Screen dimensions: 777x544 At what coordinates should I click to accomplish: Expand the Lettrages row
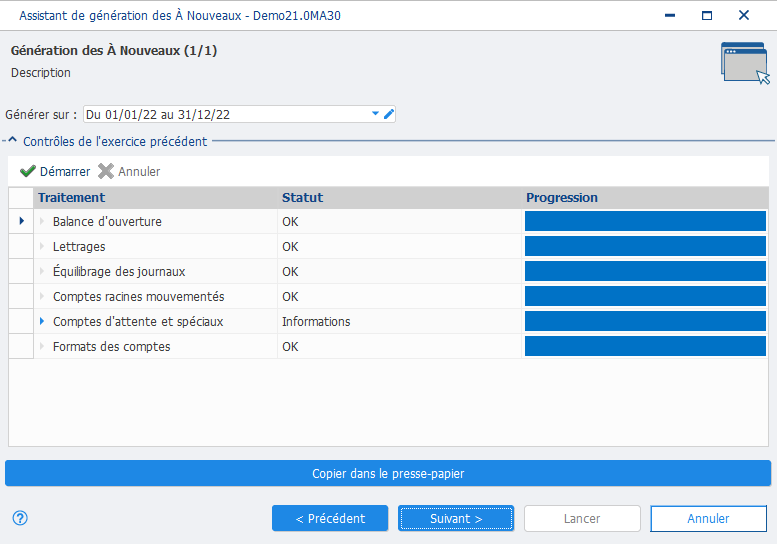click(42, 246)
